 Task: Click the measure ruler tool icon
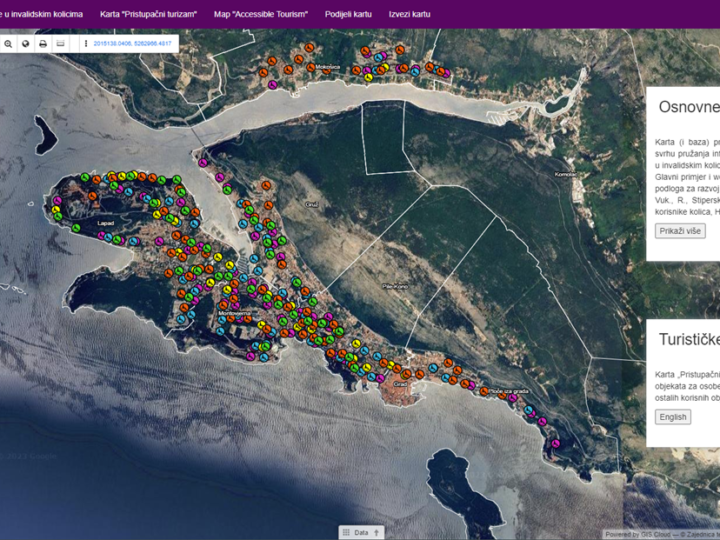[60, 44]
